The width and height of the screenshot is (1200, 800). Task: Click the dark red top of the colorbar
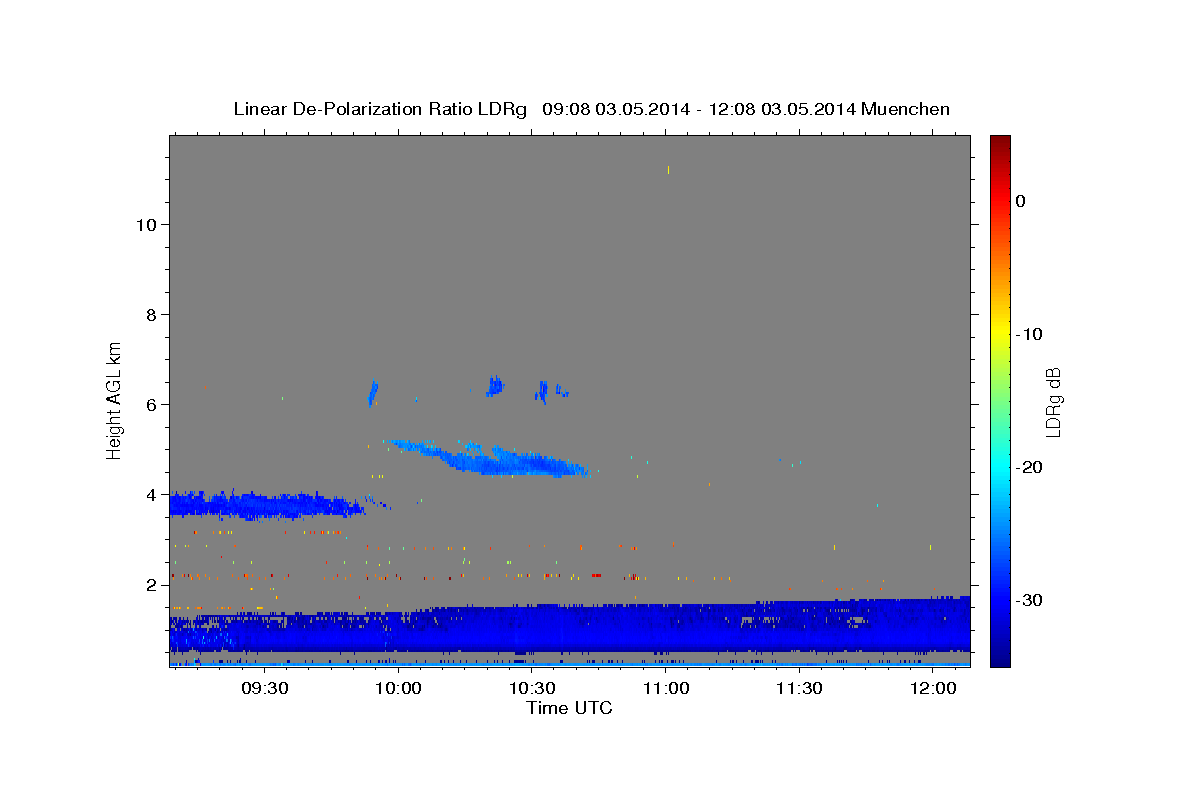point(1000,143)
